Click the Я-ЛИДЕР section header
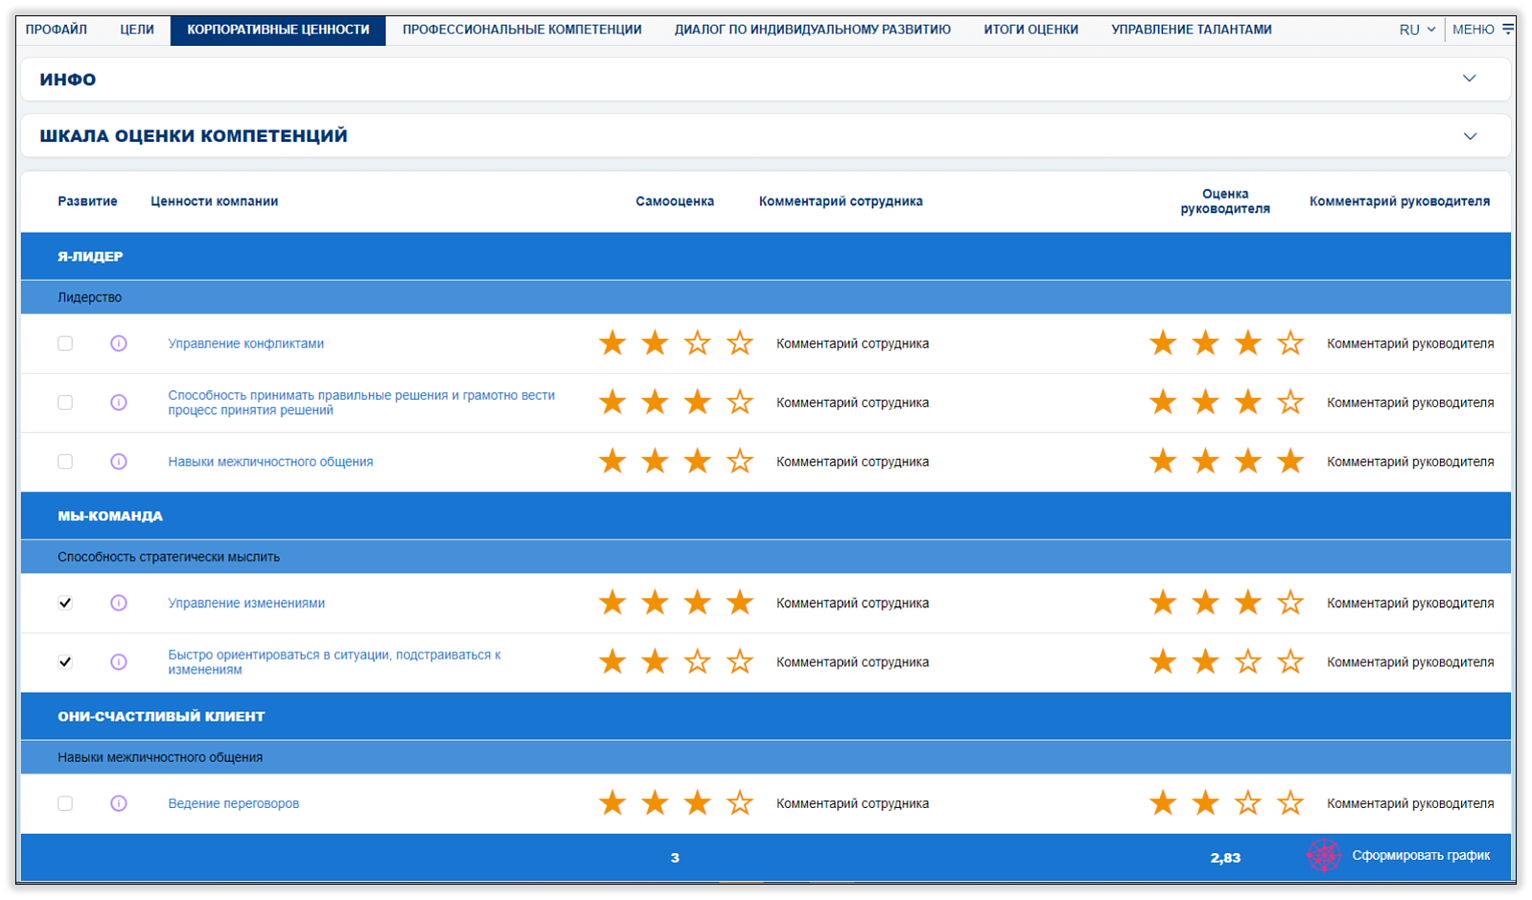Screen dimensions: 1532x900 (x=765, y=256)
